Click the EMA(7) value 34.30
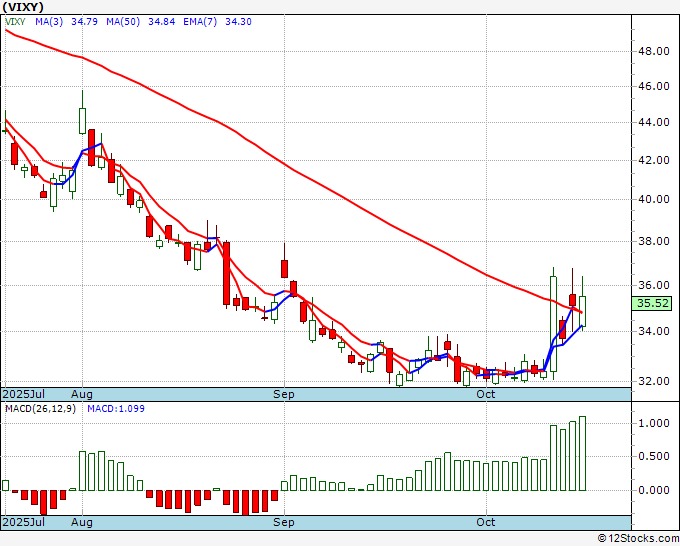 238,22
